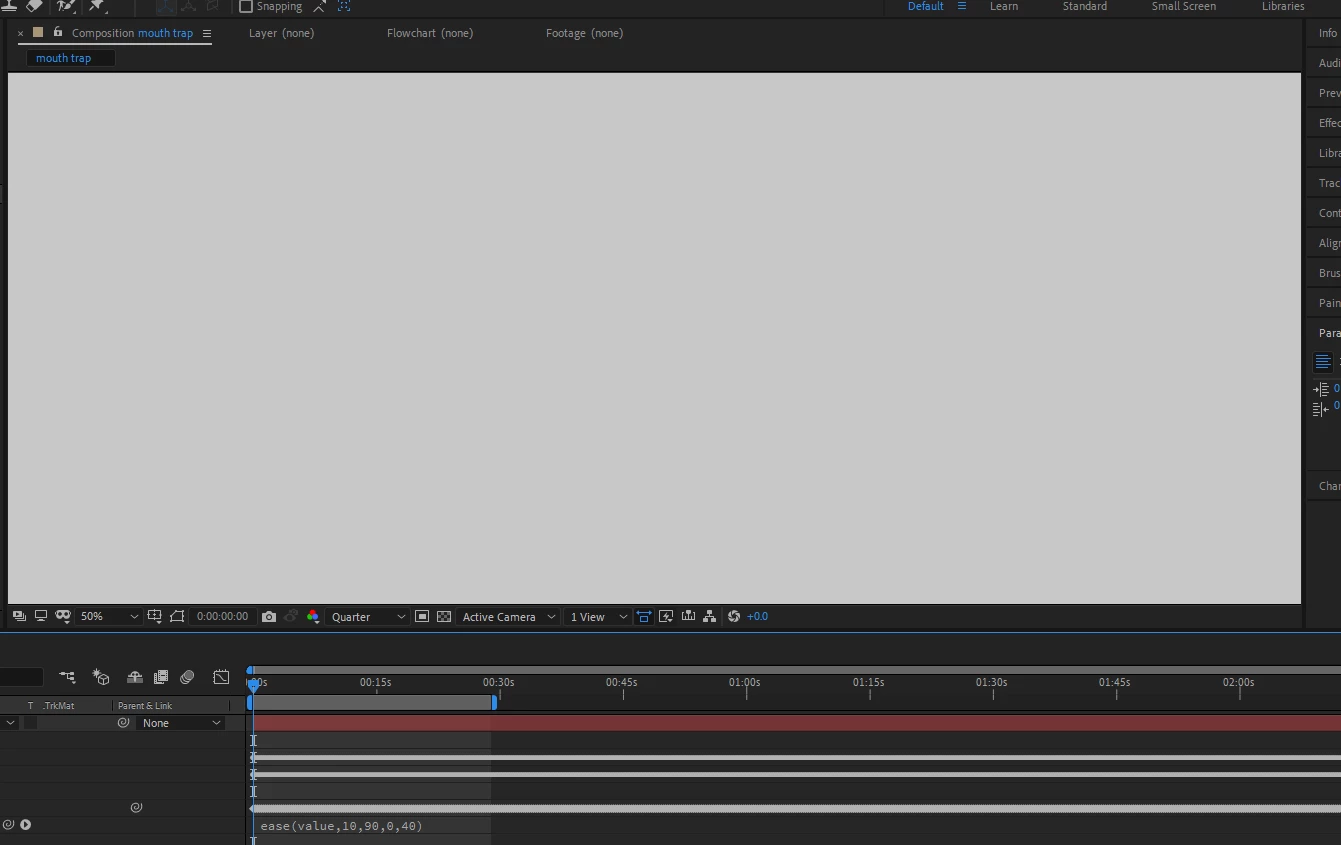This screenshot has height=845, width=1341.
Task: Toggle Fast Previews box icon
Action: 422,617
